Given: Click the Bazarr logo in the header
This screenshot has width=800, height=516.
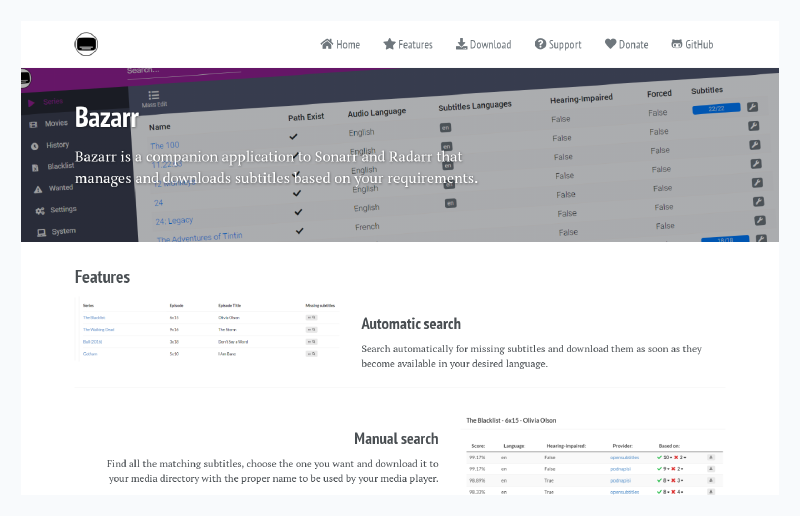Looking at the screenshot, I should (86, 44).
